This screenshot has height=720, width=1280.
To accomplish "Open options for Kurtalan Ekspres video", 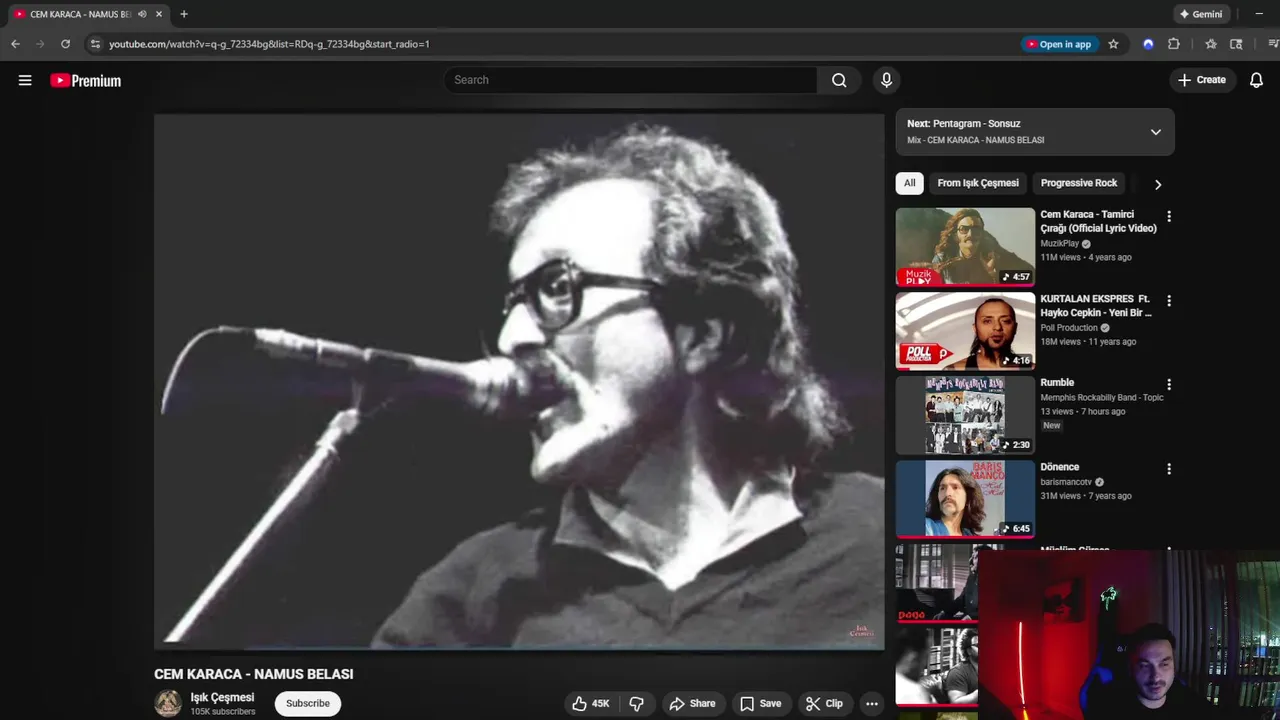I will pyautogui.click(x=1168, y=300).
